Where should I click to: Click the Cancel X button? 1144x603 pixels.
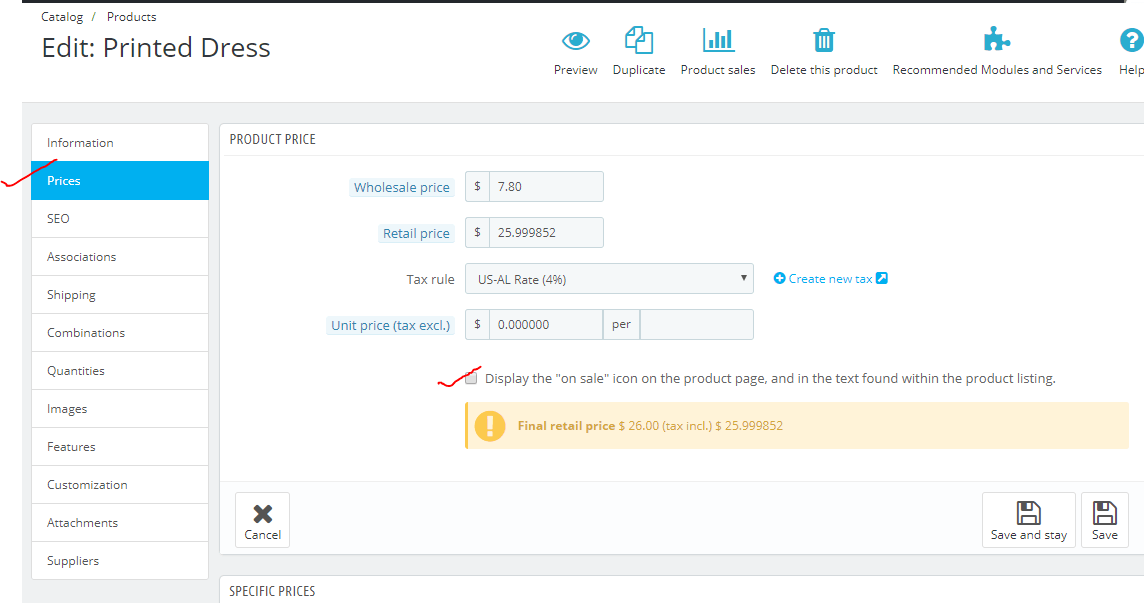click(x=263, y=520)
